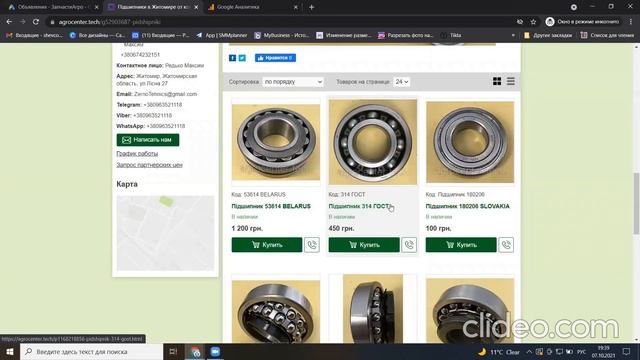
Task: Open the 'Разрезать фото' bookmark
Action: tap(405, 36)
